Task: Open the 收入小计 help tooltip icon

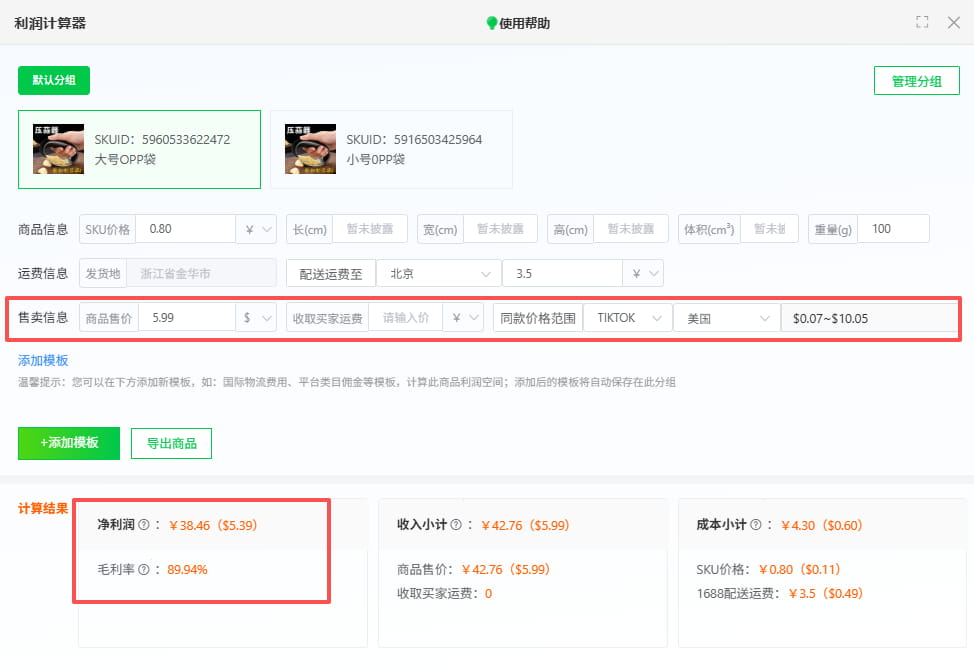Action: [x=456, y=523]
